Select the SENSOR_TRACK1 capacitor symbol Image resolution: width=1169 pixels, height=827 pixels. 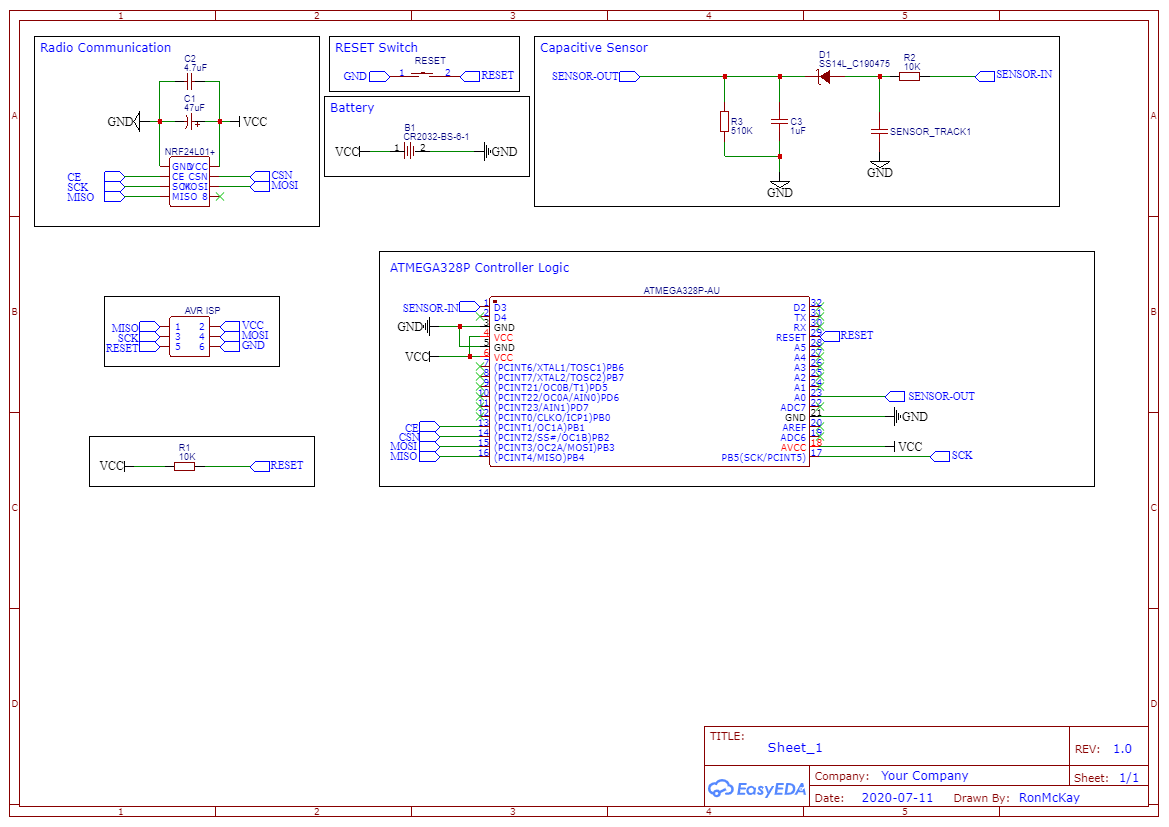coord(880,131)
